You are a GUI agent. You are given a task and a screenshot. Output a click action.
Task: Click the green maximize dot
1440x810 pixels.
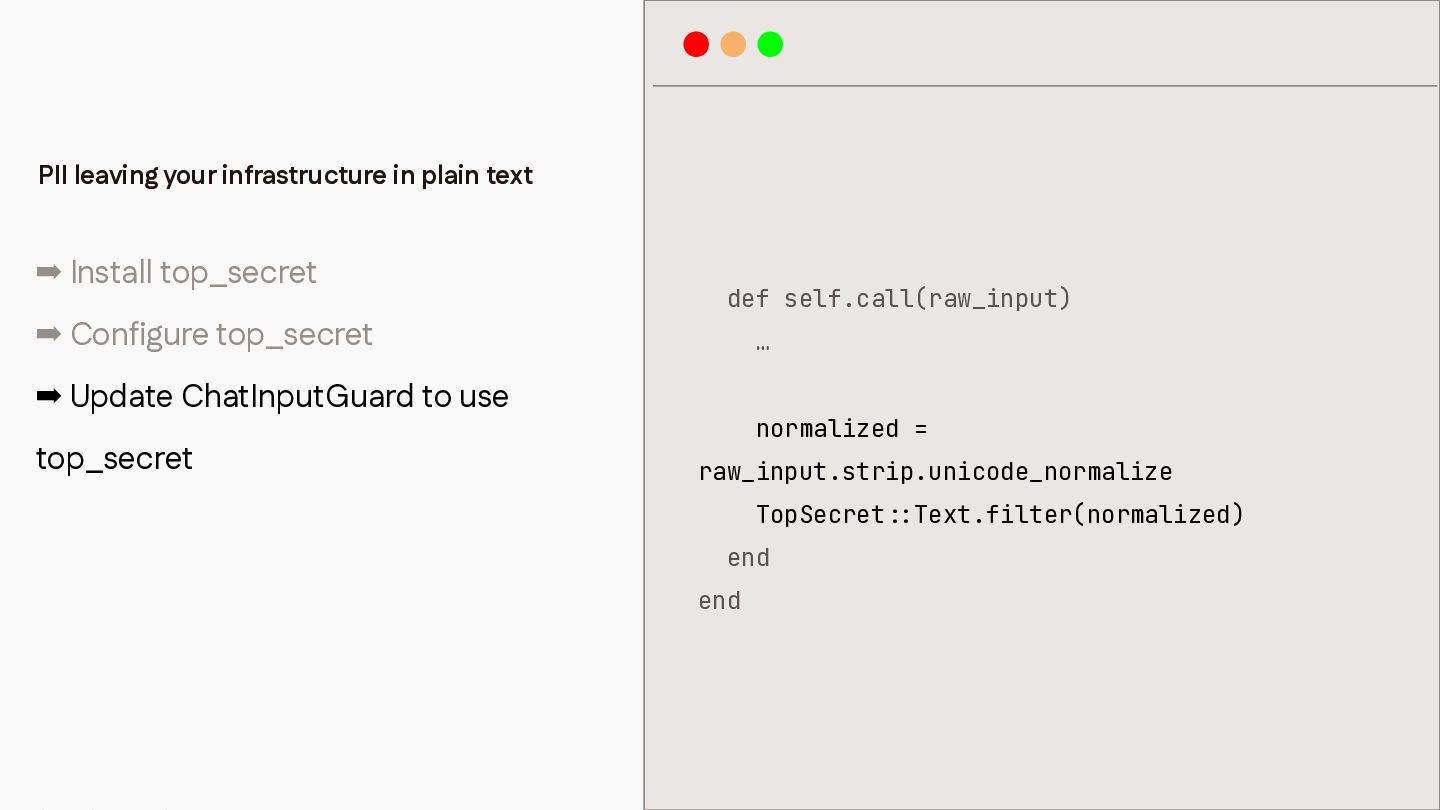(770, 44)
